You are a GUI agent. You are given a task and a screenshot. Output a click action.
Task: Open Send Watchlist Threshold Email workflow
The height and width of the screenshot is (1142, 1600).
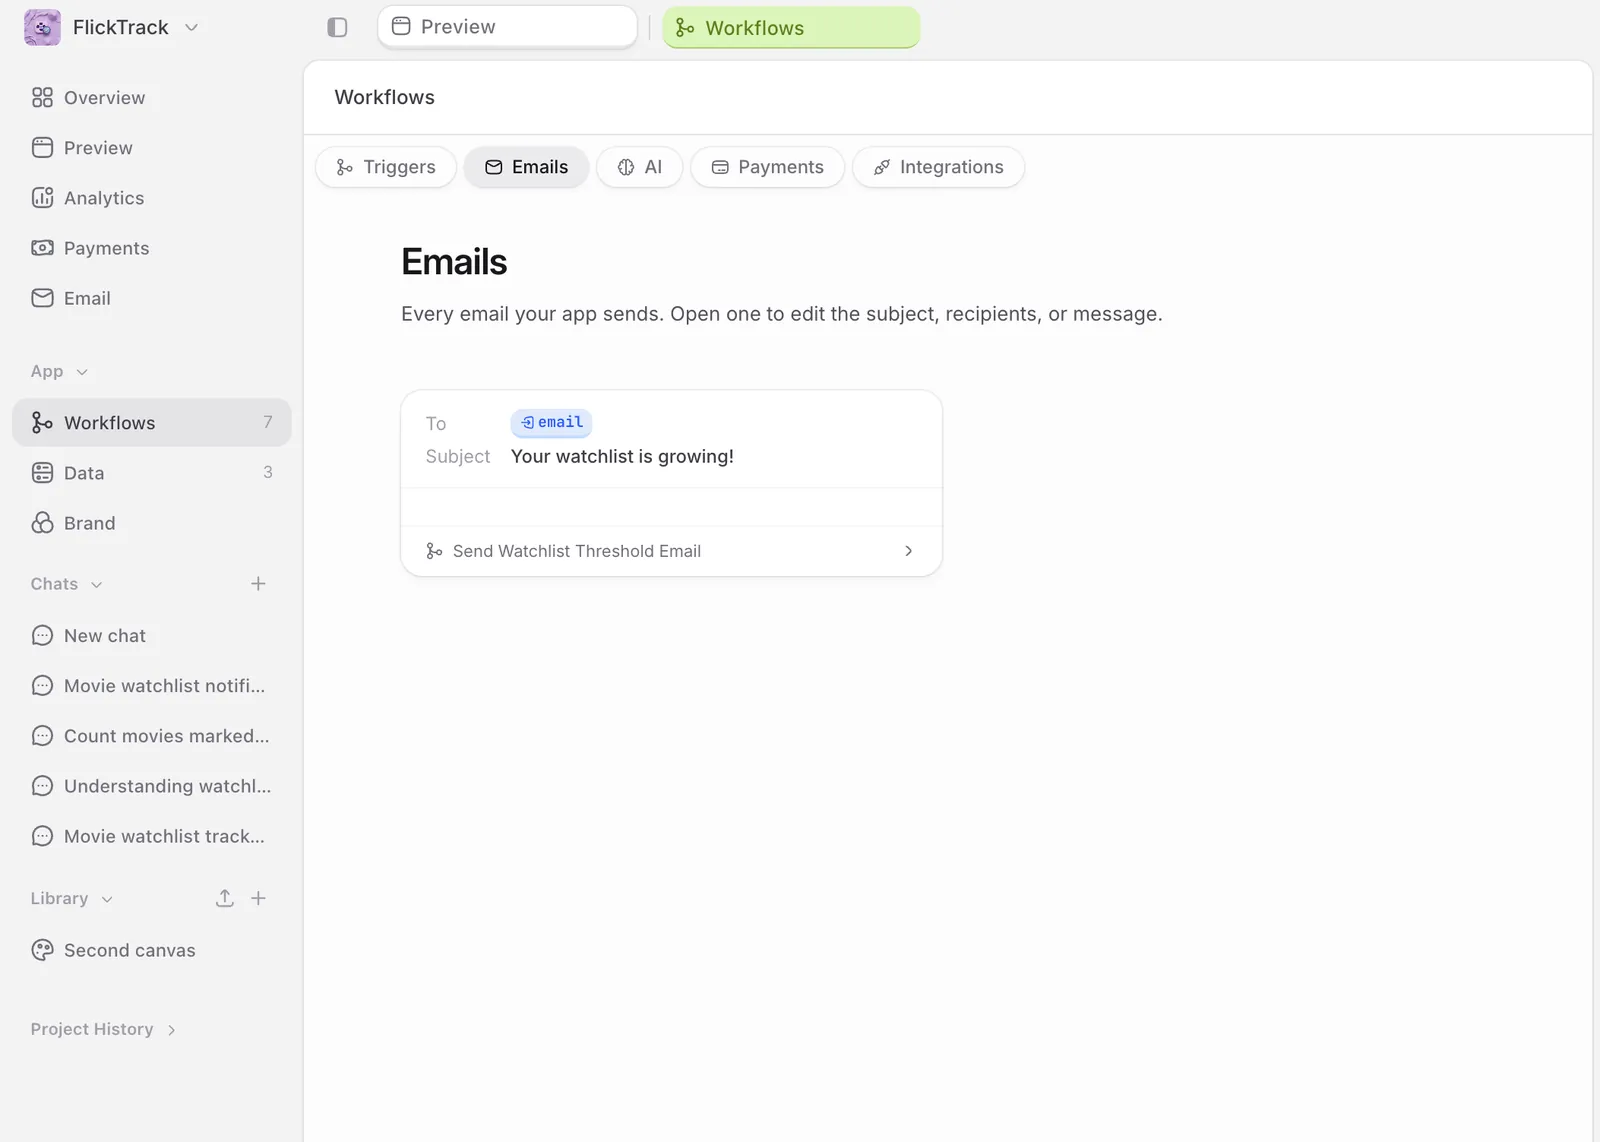click(671, 551)
